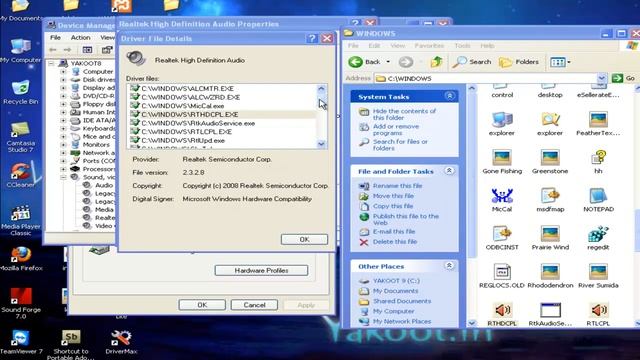Open the Favorites menu in WINDOWS explorer
The image size is (640, 360).
click(429, 45)
